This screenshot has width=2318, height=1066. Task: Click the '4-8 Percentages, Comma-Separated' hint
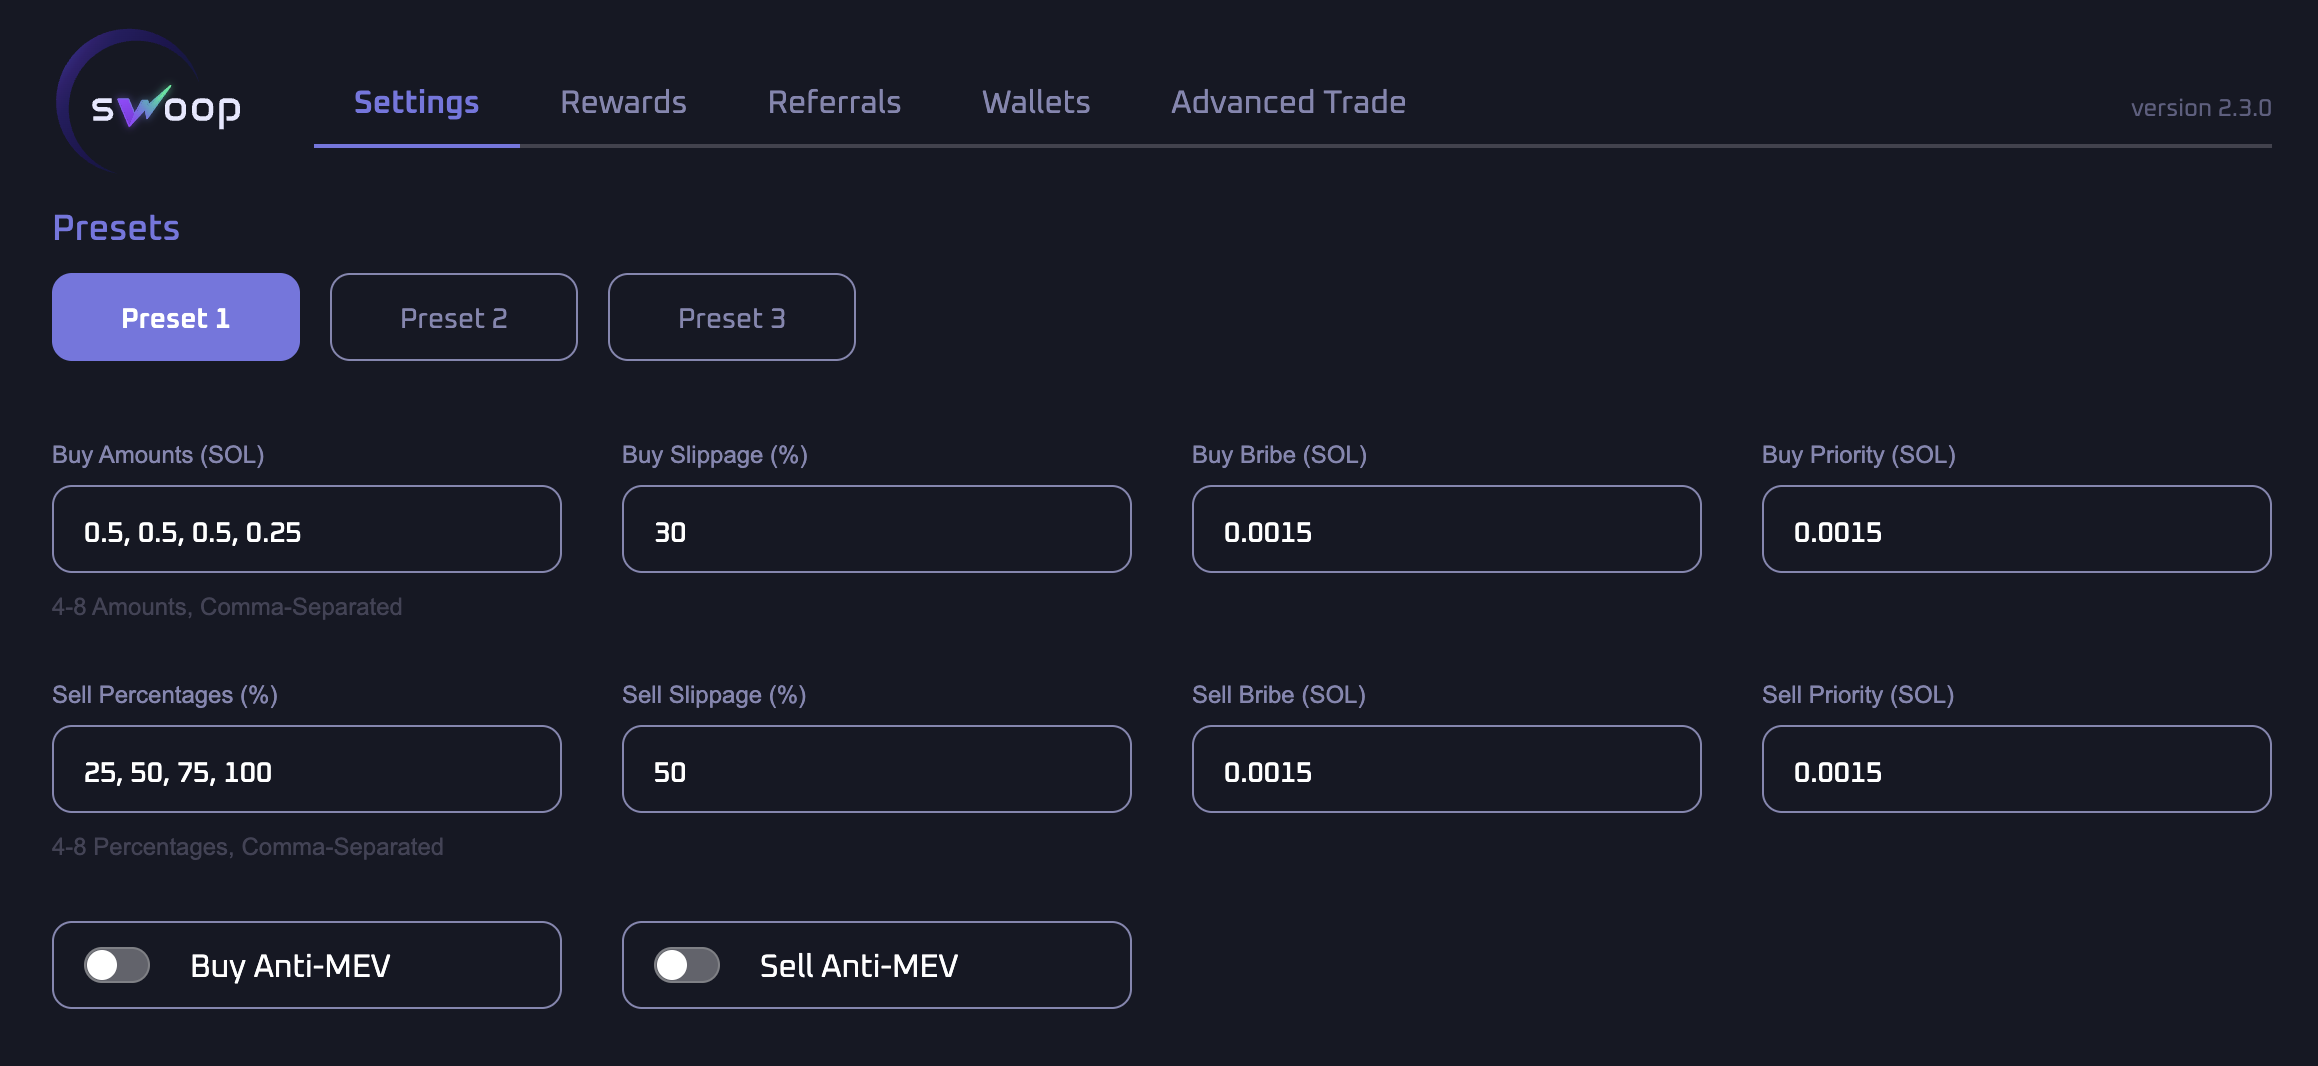pos(248,847)
